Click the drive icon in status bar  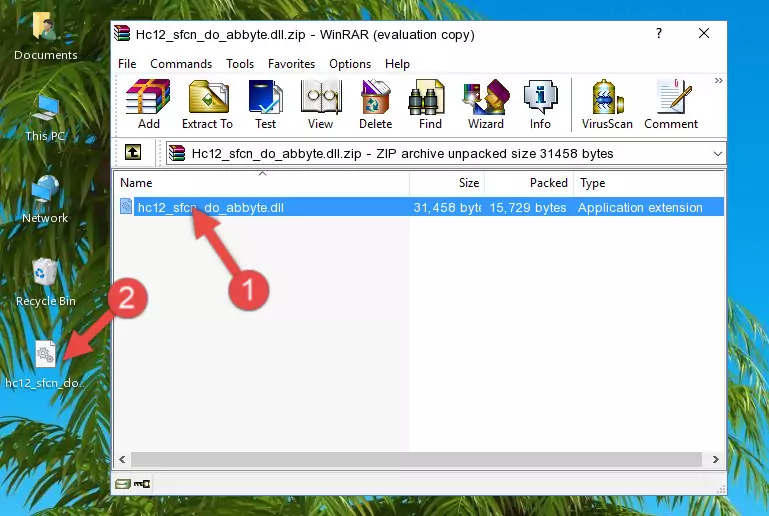pyautogui.click(x=123, y=484)
